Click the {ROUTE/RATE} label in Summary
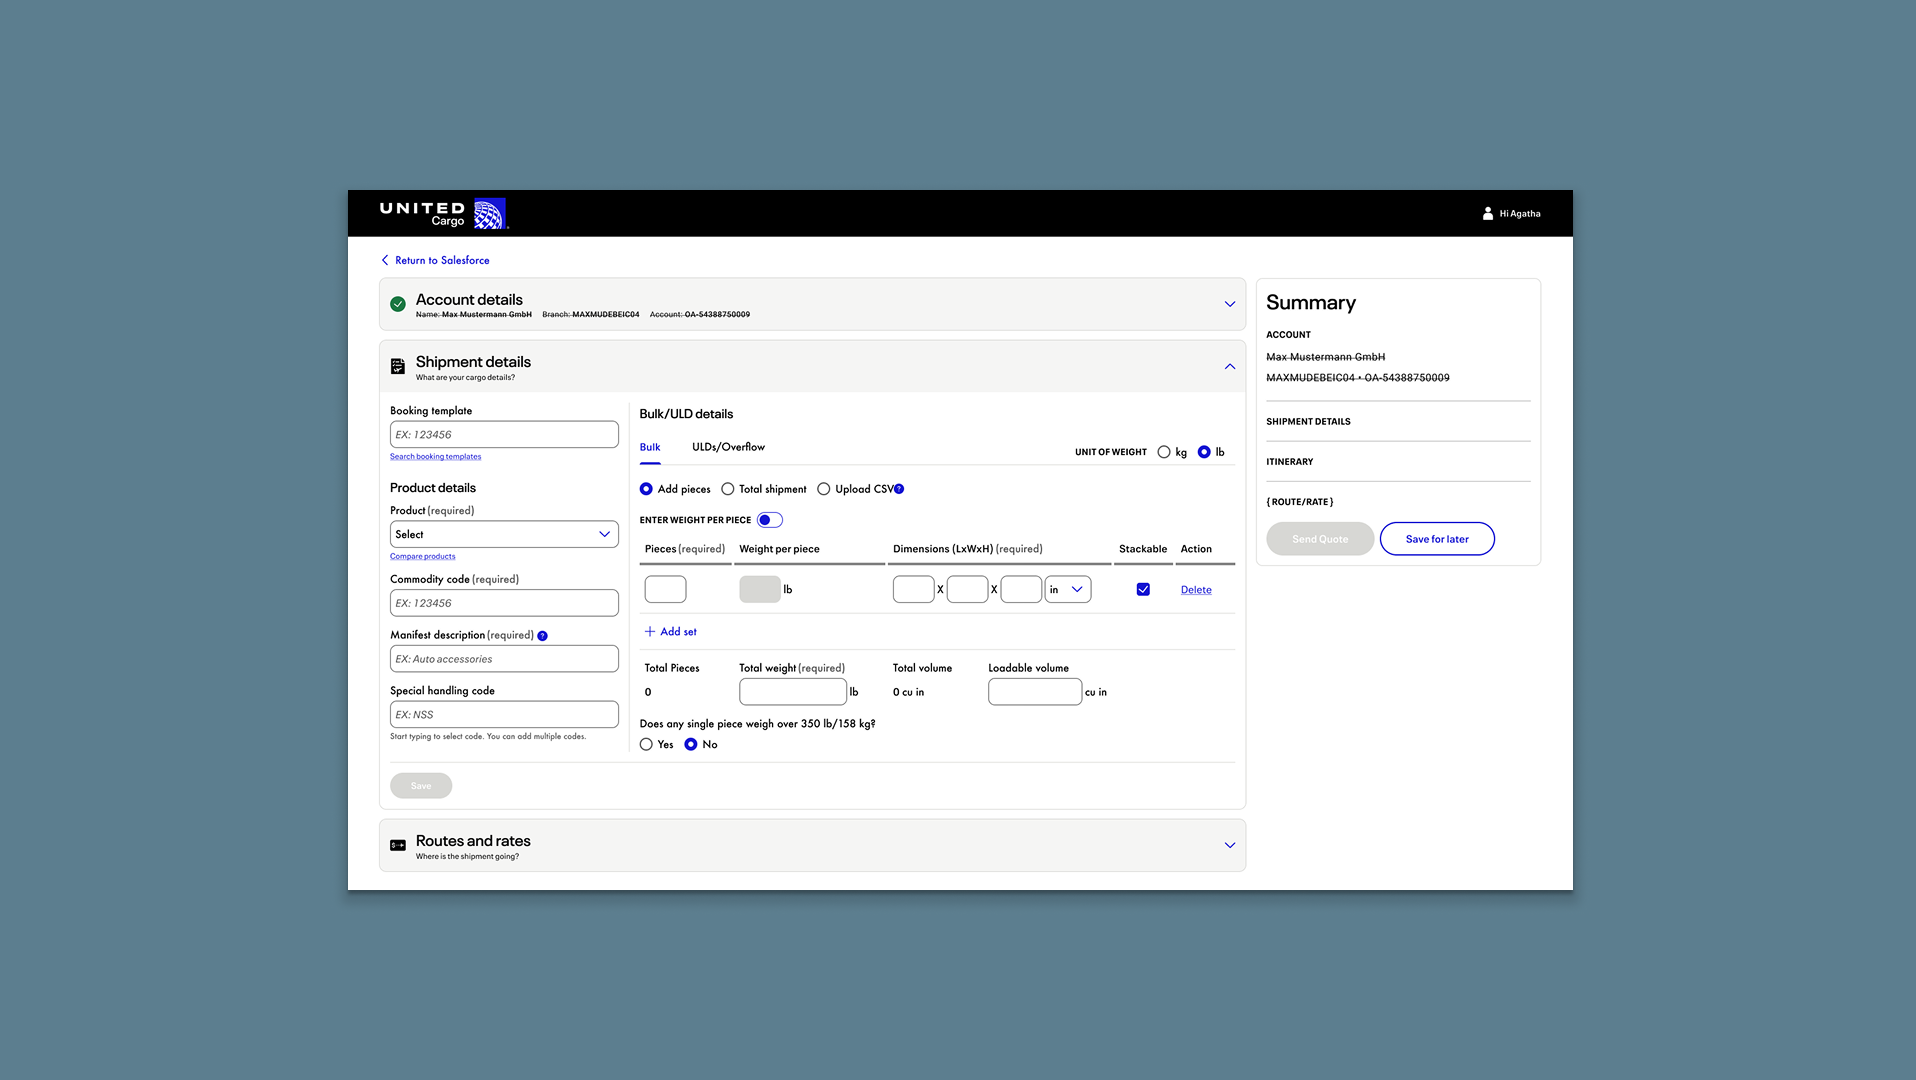The height and width of the screenshot is (1080, 1916). pyautogui.click(x=1300, y=502)
